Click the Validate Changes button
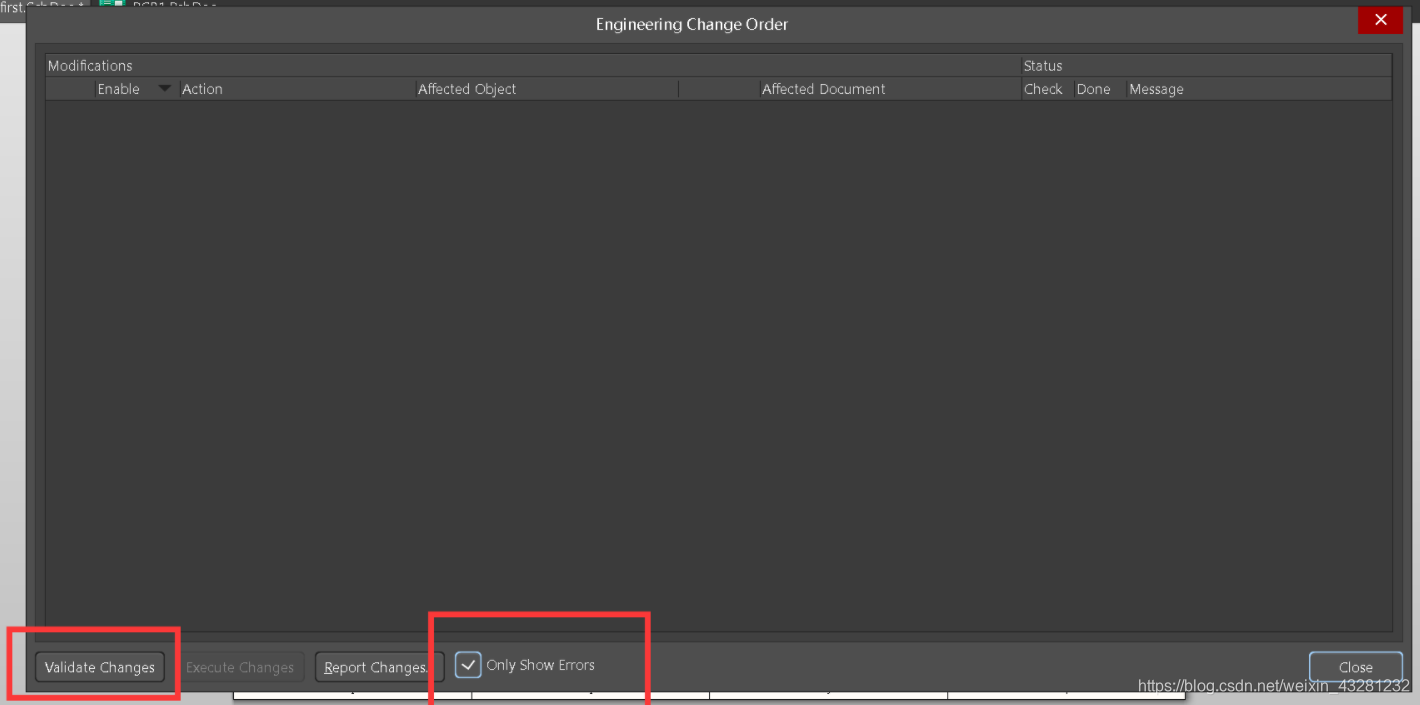 pyautogui.click(x=100, y=667)
